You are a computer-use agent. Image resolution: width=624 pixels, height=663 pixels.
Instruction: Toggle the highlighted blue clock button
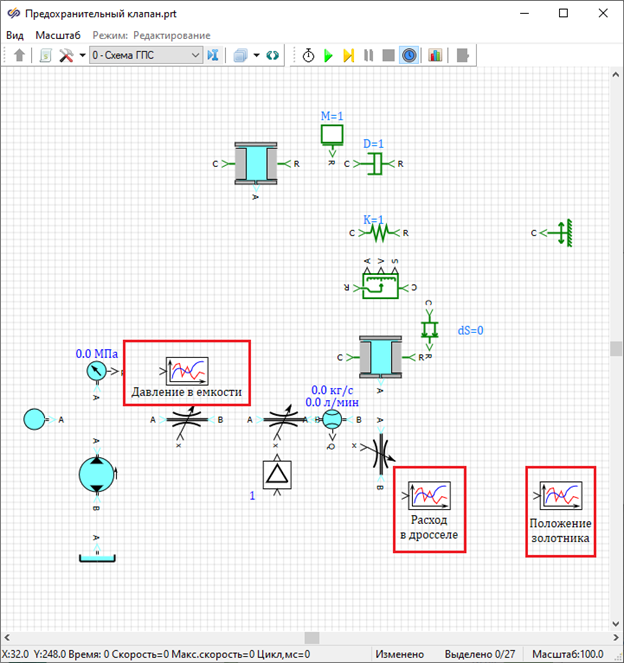[x=409, y=55]
